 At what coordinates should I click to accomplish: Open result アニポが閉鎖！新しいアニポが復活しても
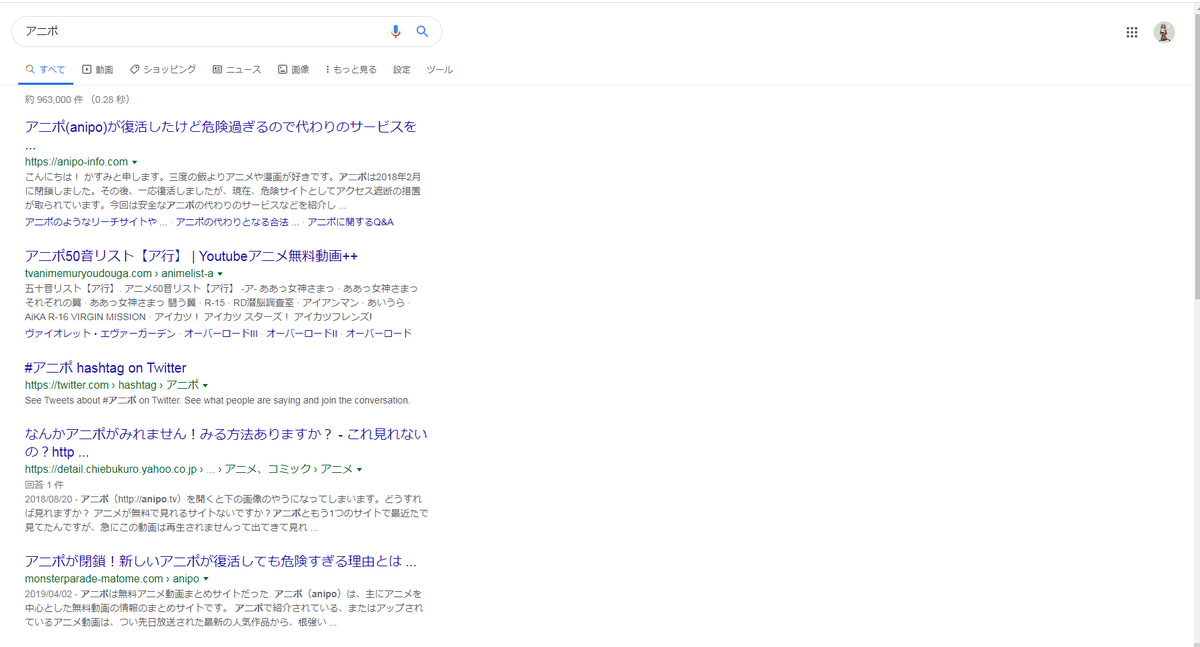point(221,561)
